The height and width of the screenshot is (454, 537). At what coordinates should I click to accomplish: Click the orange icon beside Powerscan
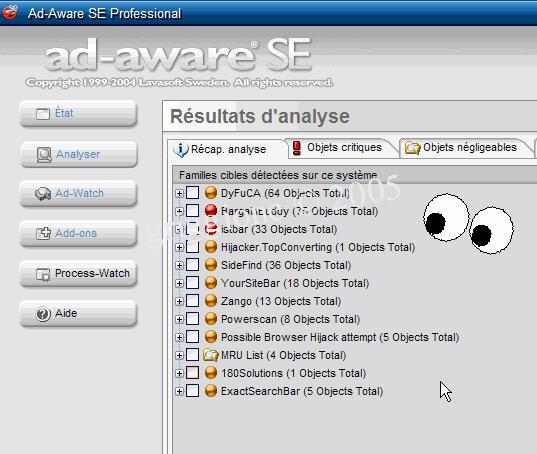pos(211,319)
